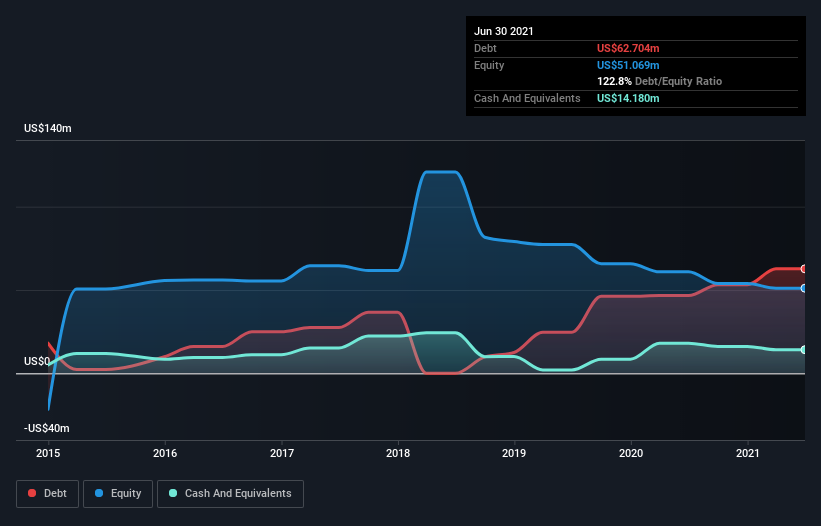The height and width of the screenshot is (526, 821).
Task: Toggle the Cash And Equivalents legend button
Action: [x=230, y=494]
